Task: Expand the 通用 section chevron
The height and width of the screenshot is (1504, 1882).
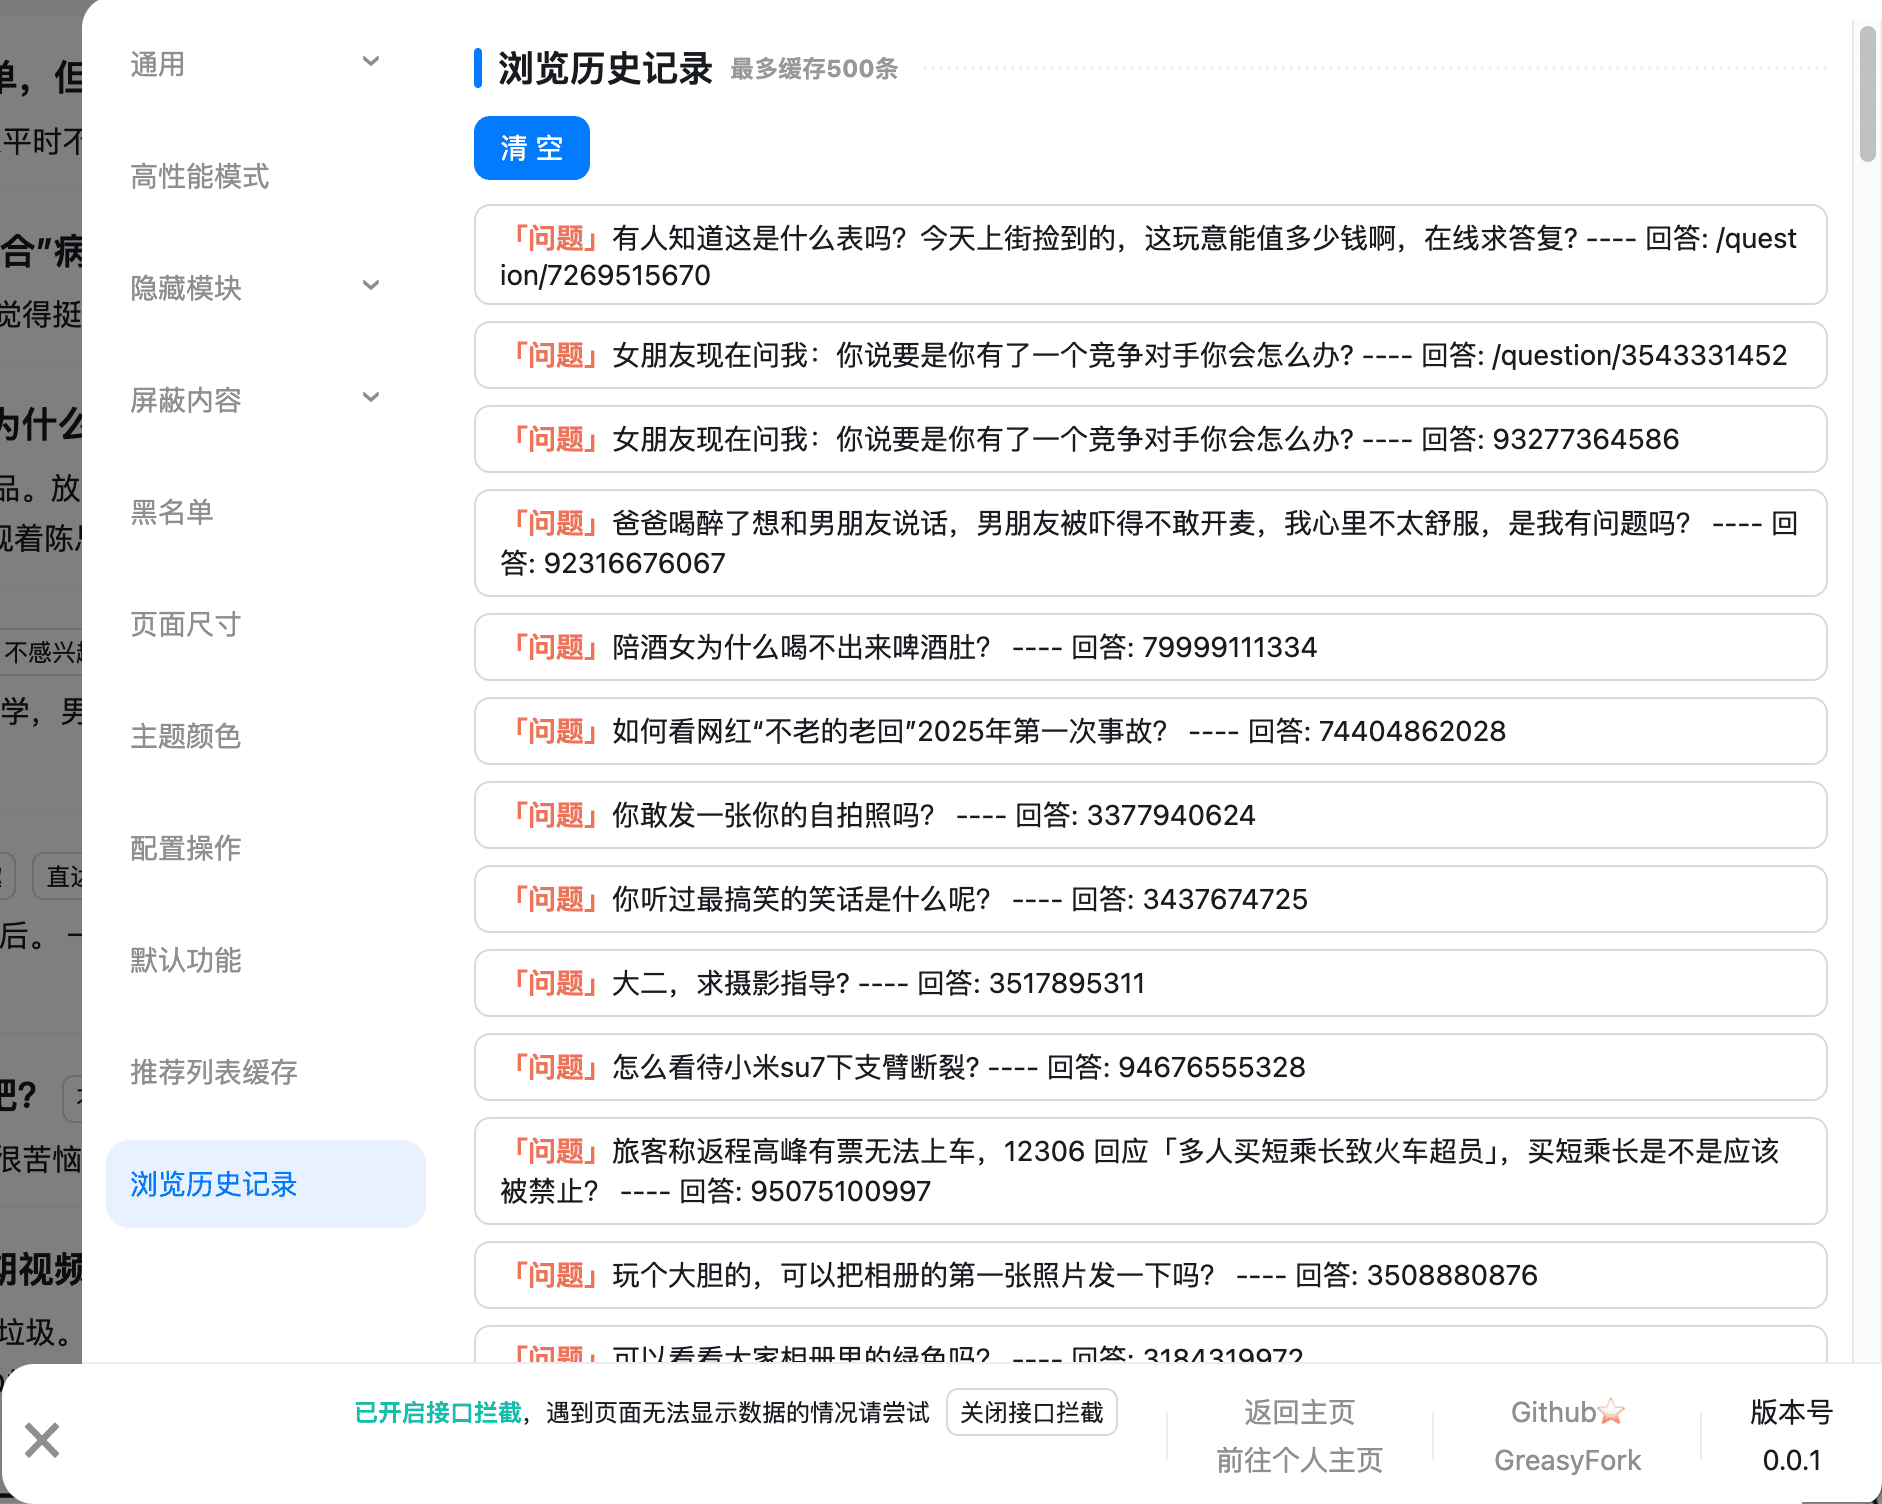Action: [x=371, y=61]
